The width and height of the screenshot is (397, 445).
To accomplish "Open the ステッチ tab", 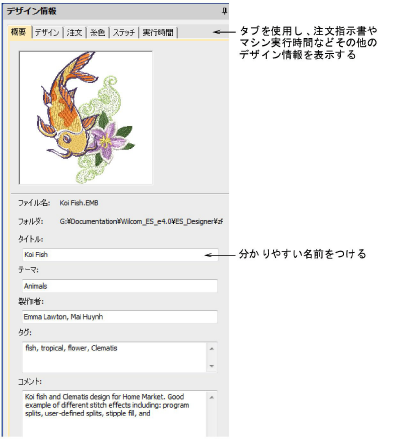I will pos(124,33).
